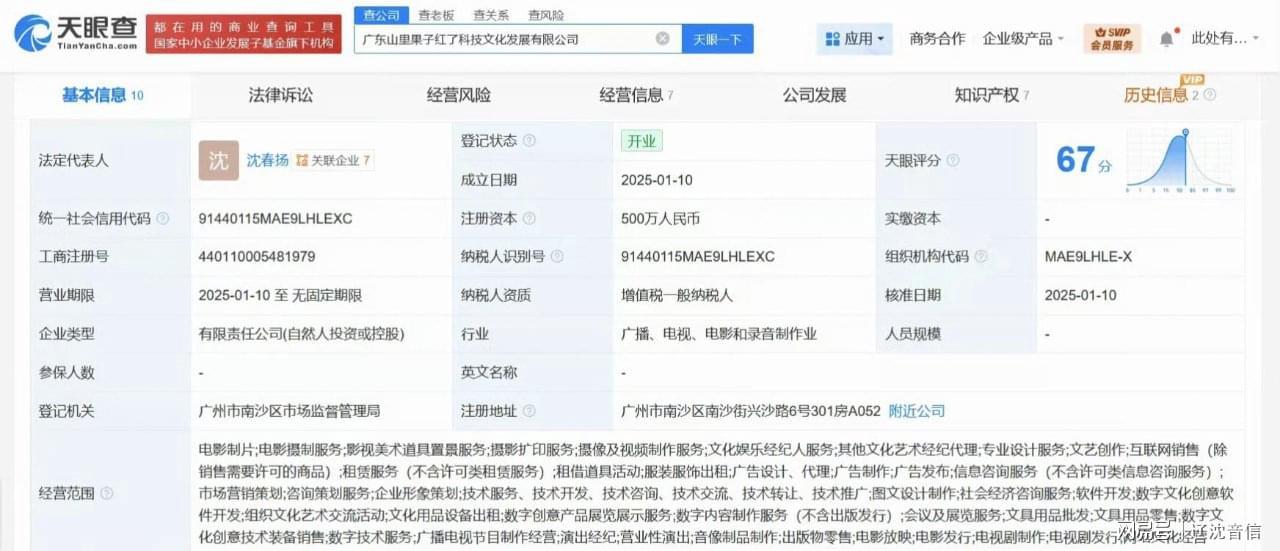Open the notification bell

(1166, 39)
